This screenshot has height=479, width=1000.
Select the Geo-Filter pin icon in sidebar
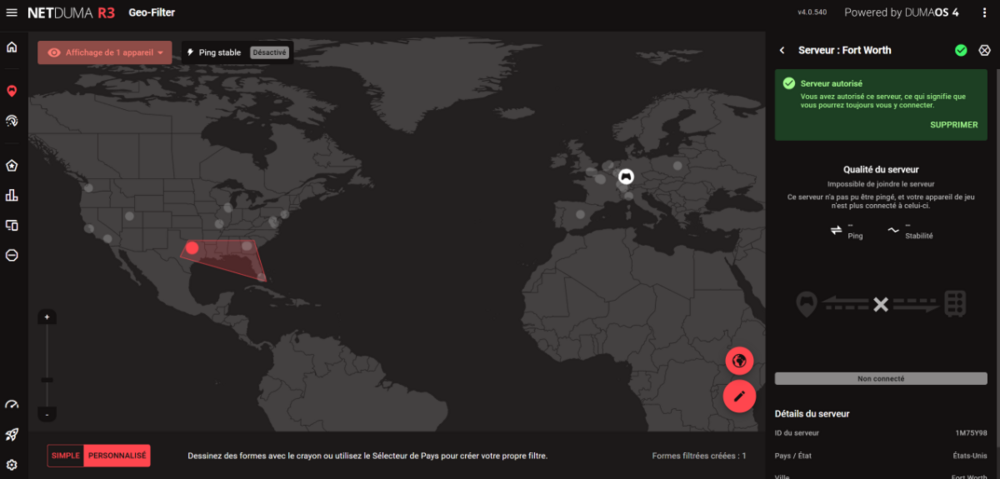[x=12, y=90]
